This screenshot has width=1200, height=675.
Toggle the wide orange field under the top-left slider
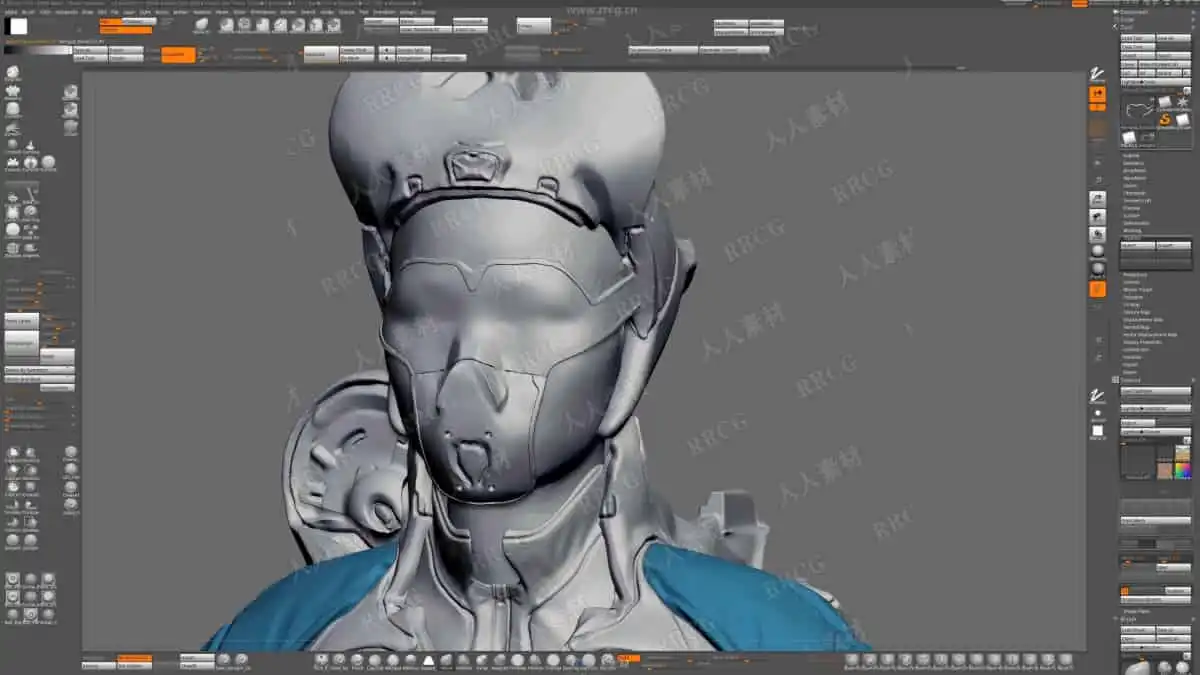pos(126,29)
